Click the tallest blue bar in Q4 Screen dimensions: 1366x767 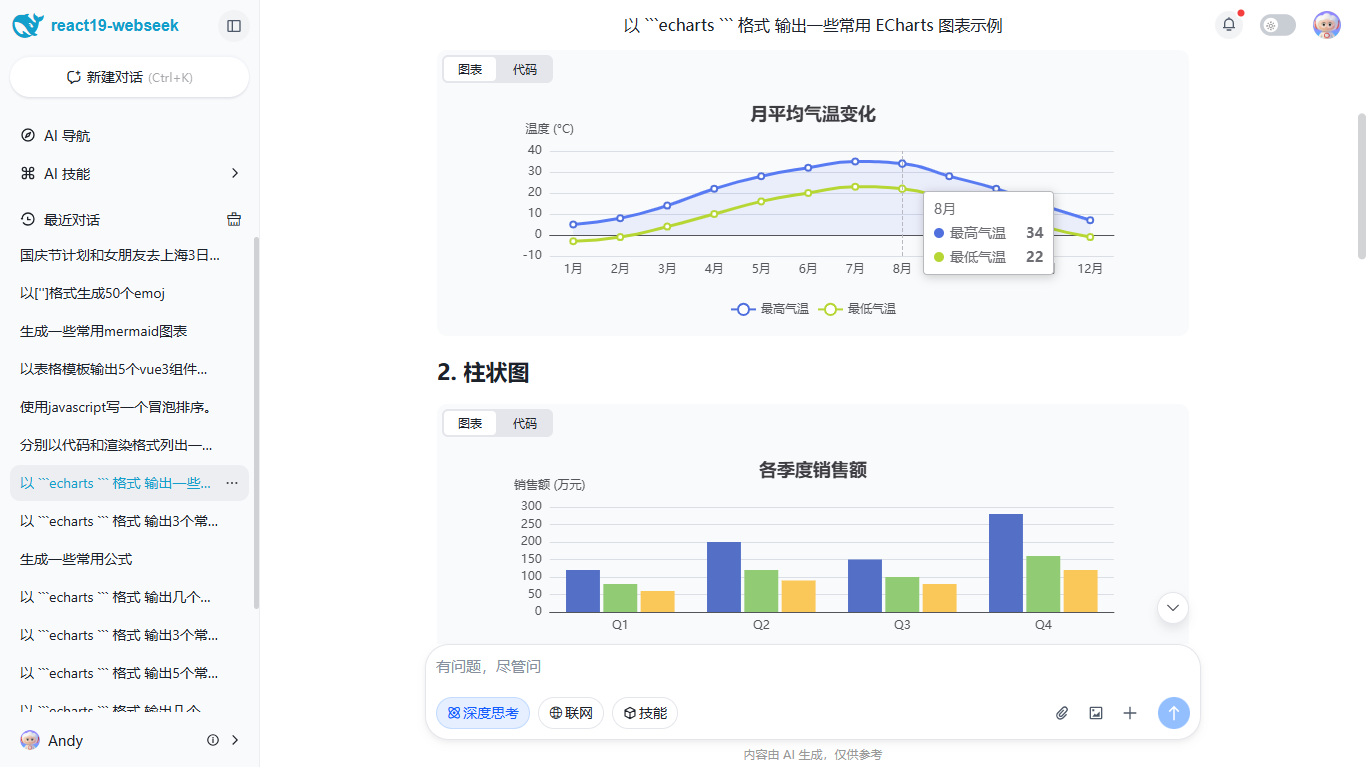click(x=1006, y=563)
